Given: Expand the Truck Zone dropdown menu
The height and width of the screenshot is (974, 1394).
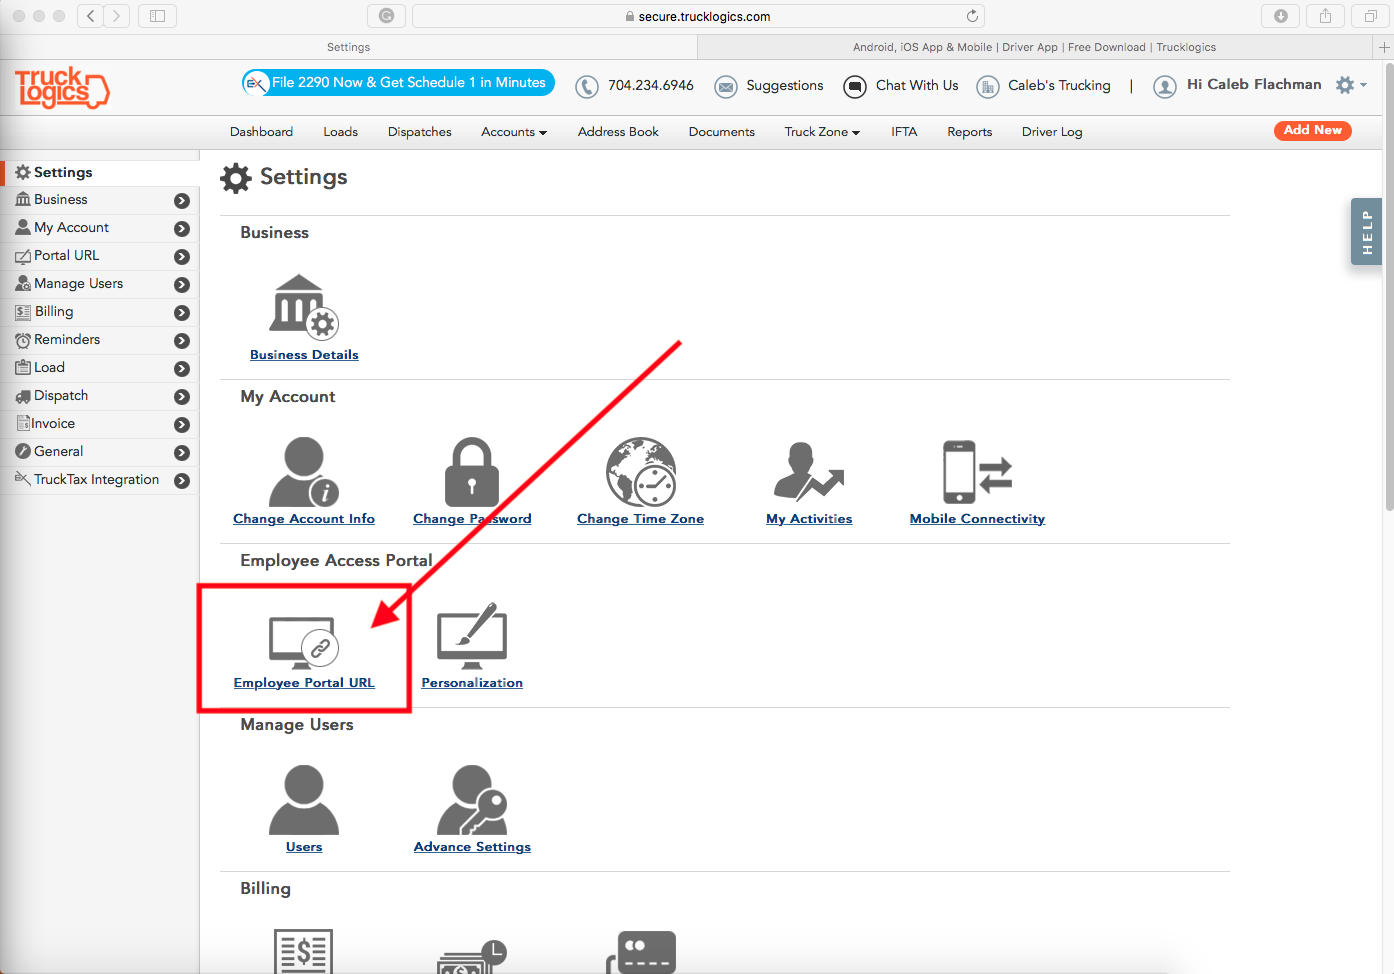Looking at the screenshot, I should 822,132.
